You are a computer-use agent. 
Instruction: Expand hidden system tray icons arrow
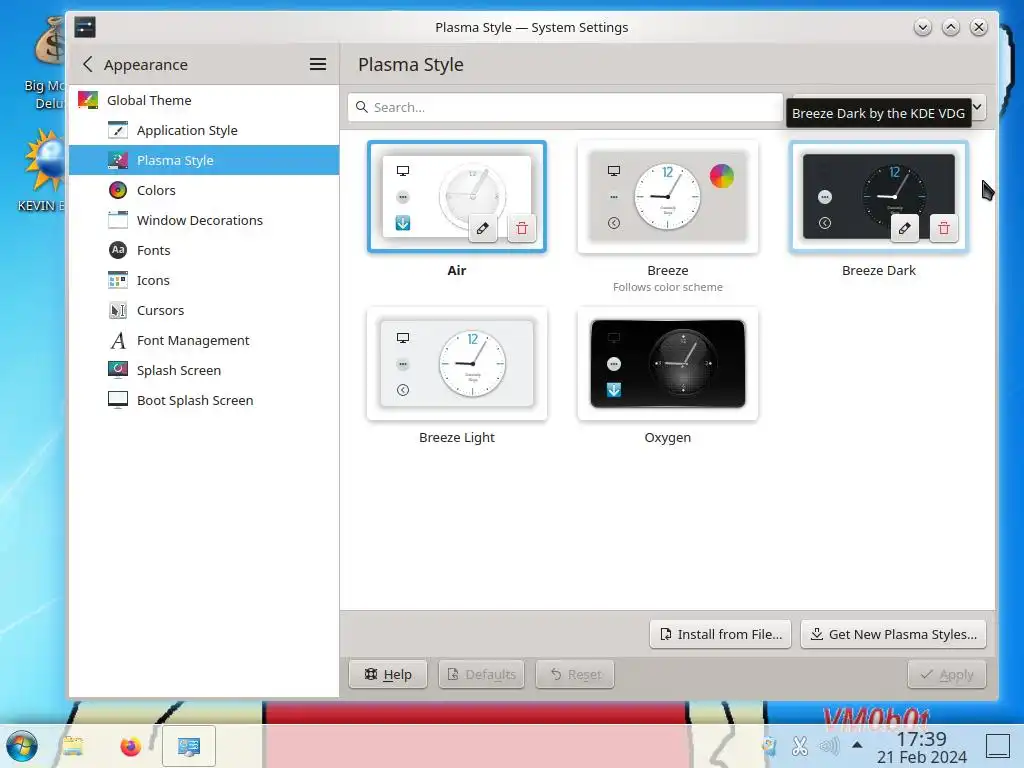pos(857,744)
